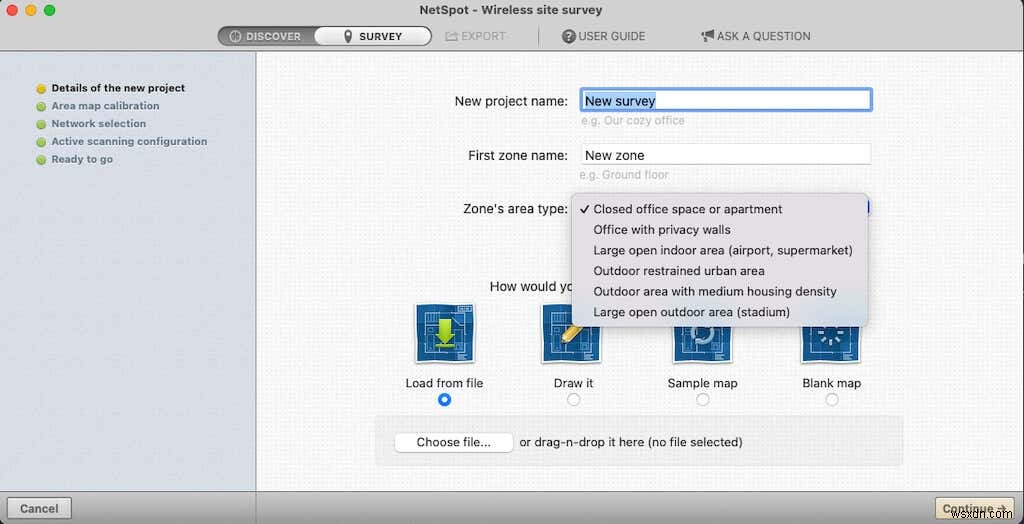1024x524 pixels.
Task: Click the Draw it label
Action: [573, 383]
